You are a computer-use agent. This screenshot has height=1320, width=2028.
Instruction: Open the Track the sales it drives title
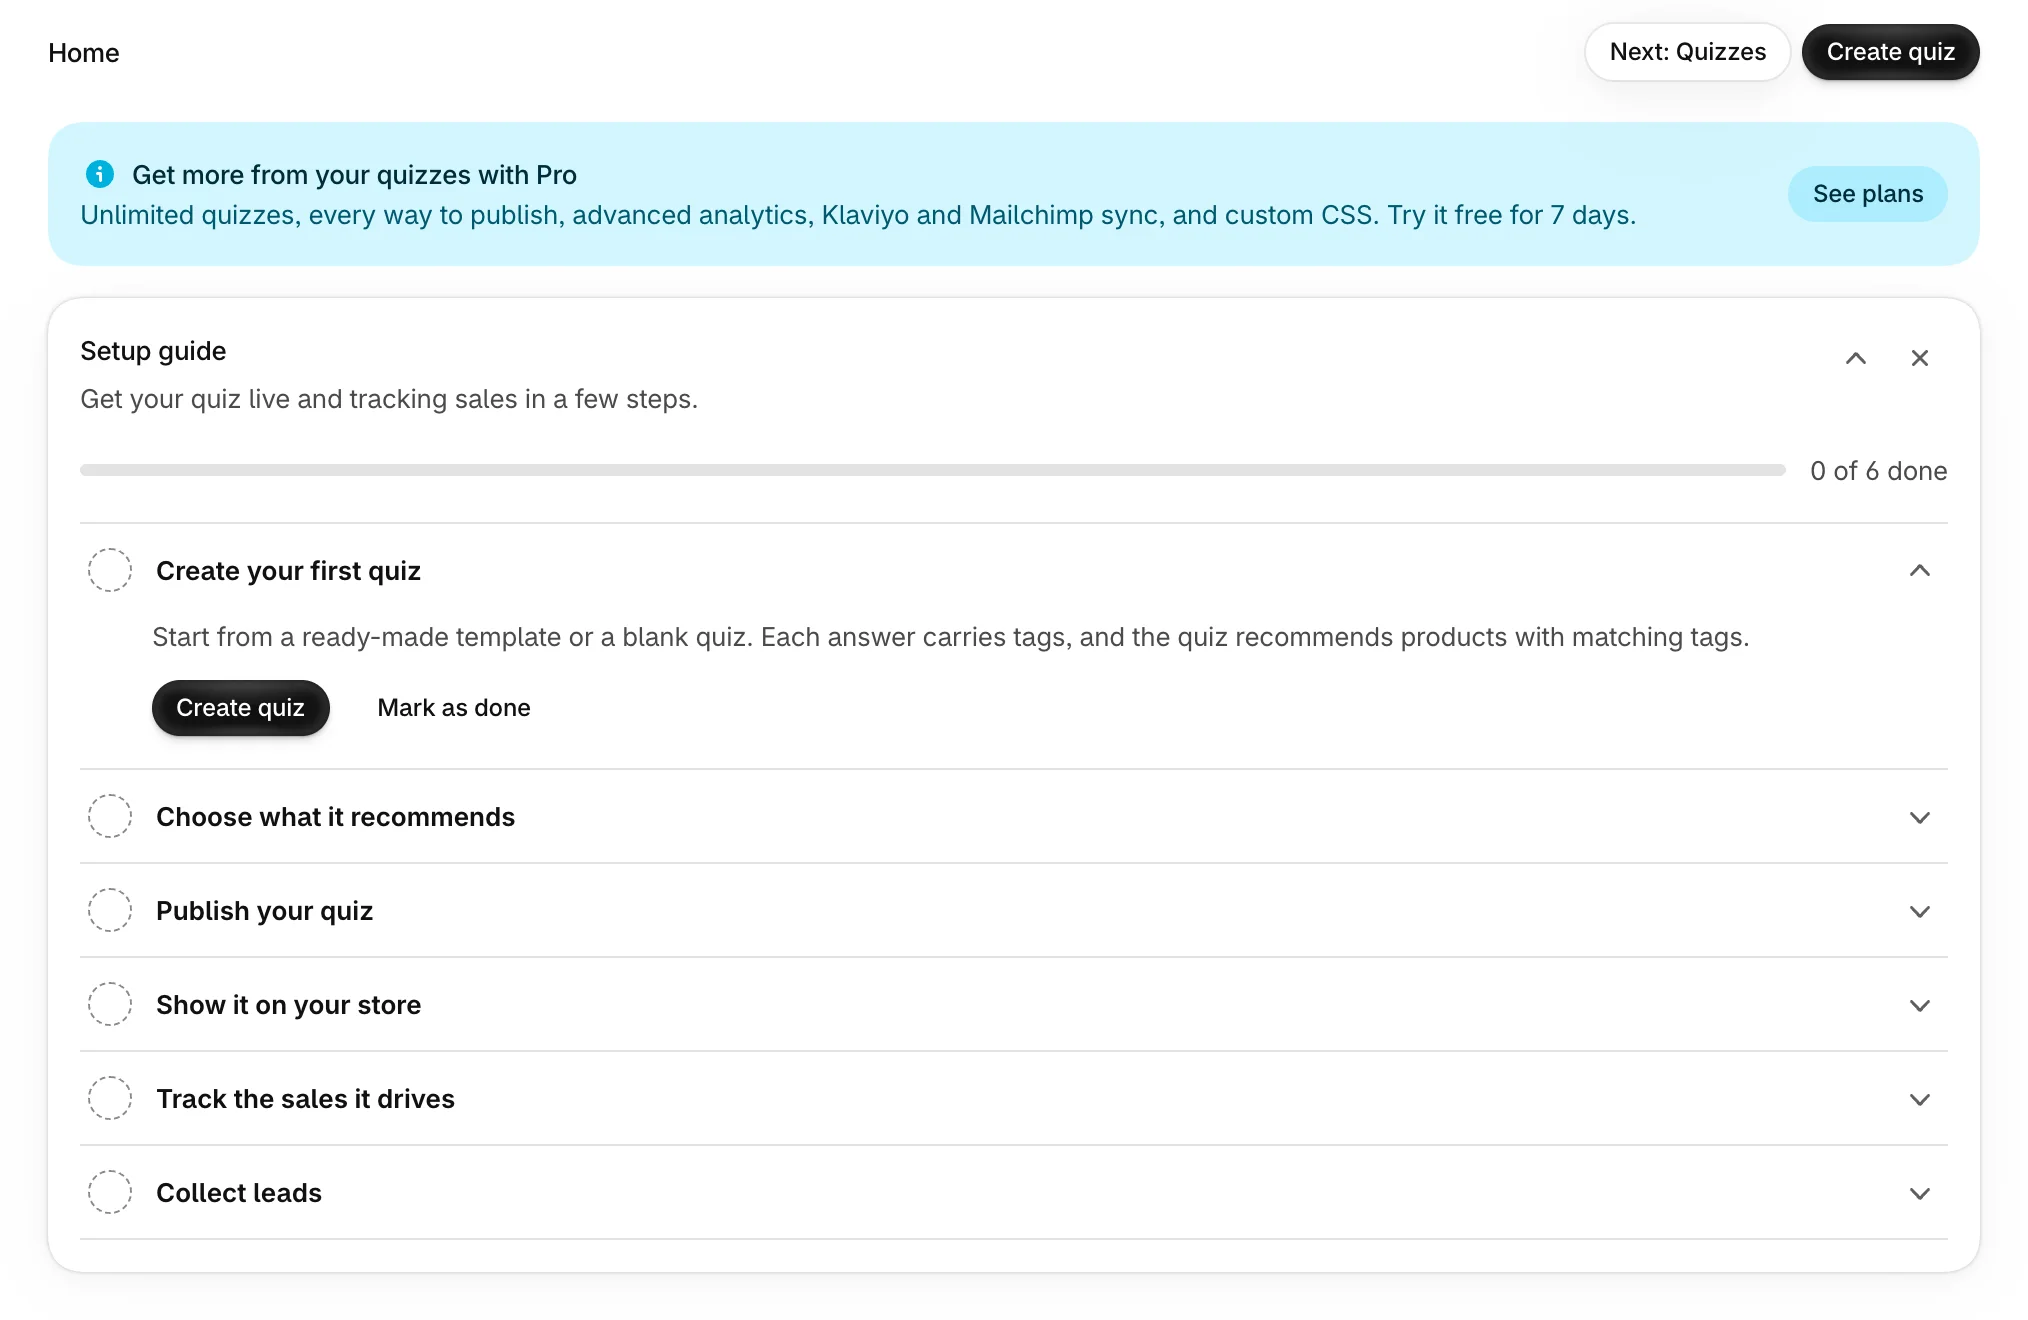tap(305, 1099)
